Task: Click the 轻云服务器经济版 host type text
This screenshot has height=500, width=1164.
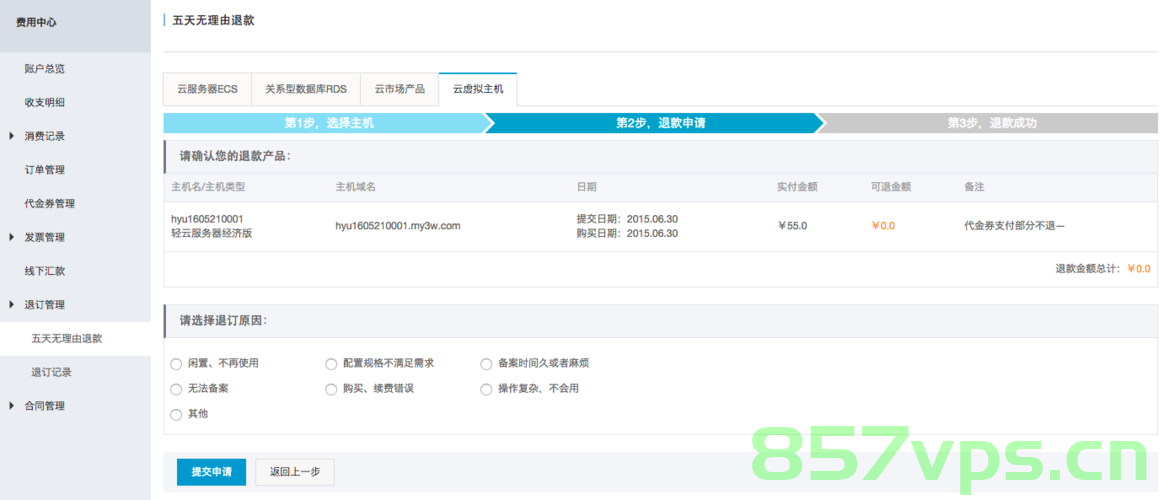Action: (212, 234)
